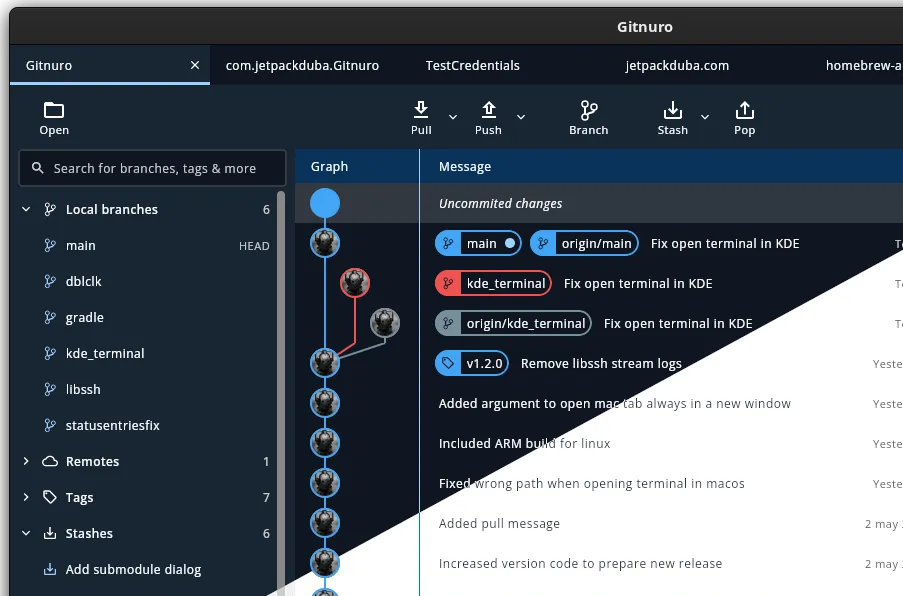This screenshot has width=903, height=596.
Task: Switch to the TestCredentials tab
Action: [472, 66]
